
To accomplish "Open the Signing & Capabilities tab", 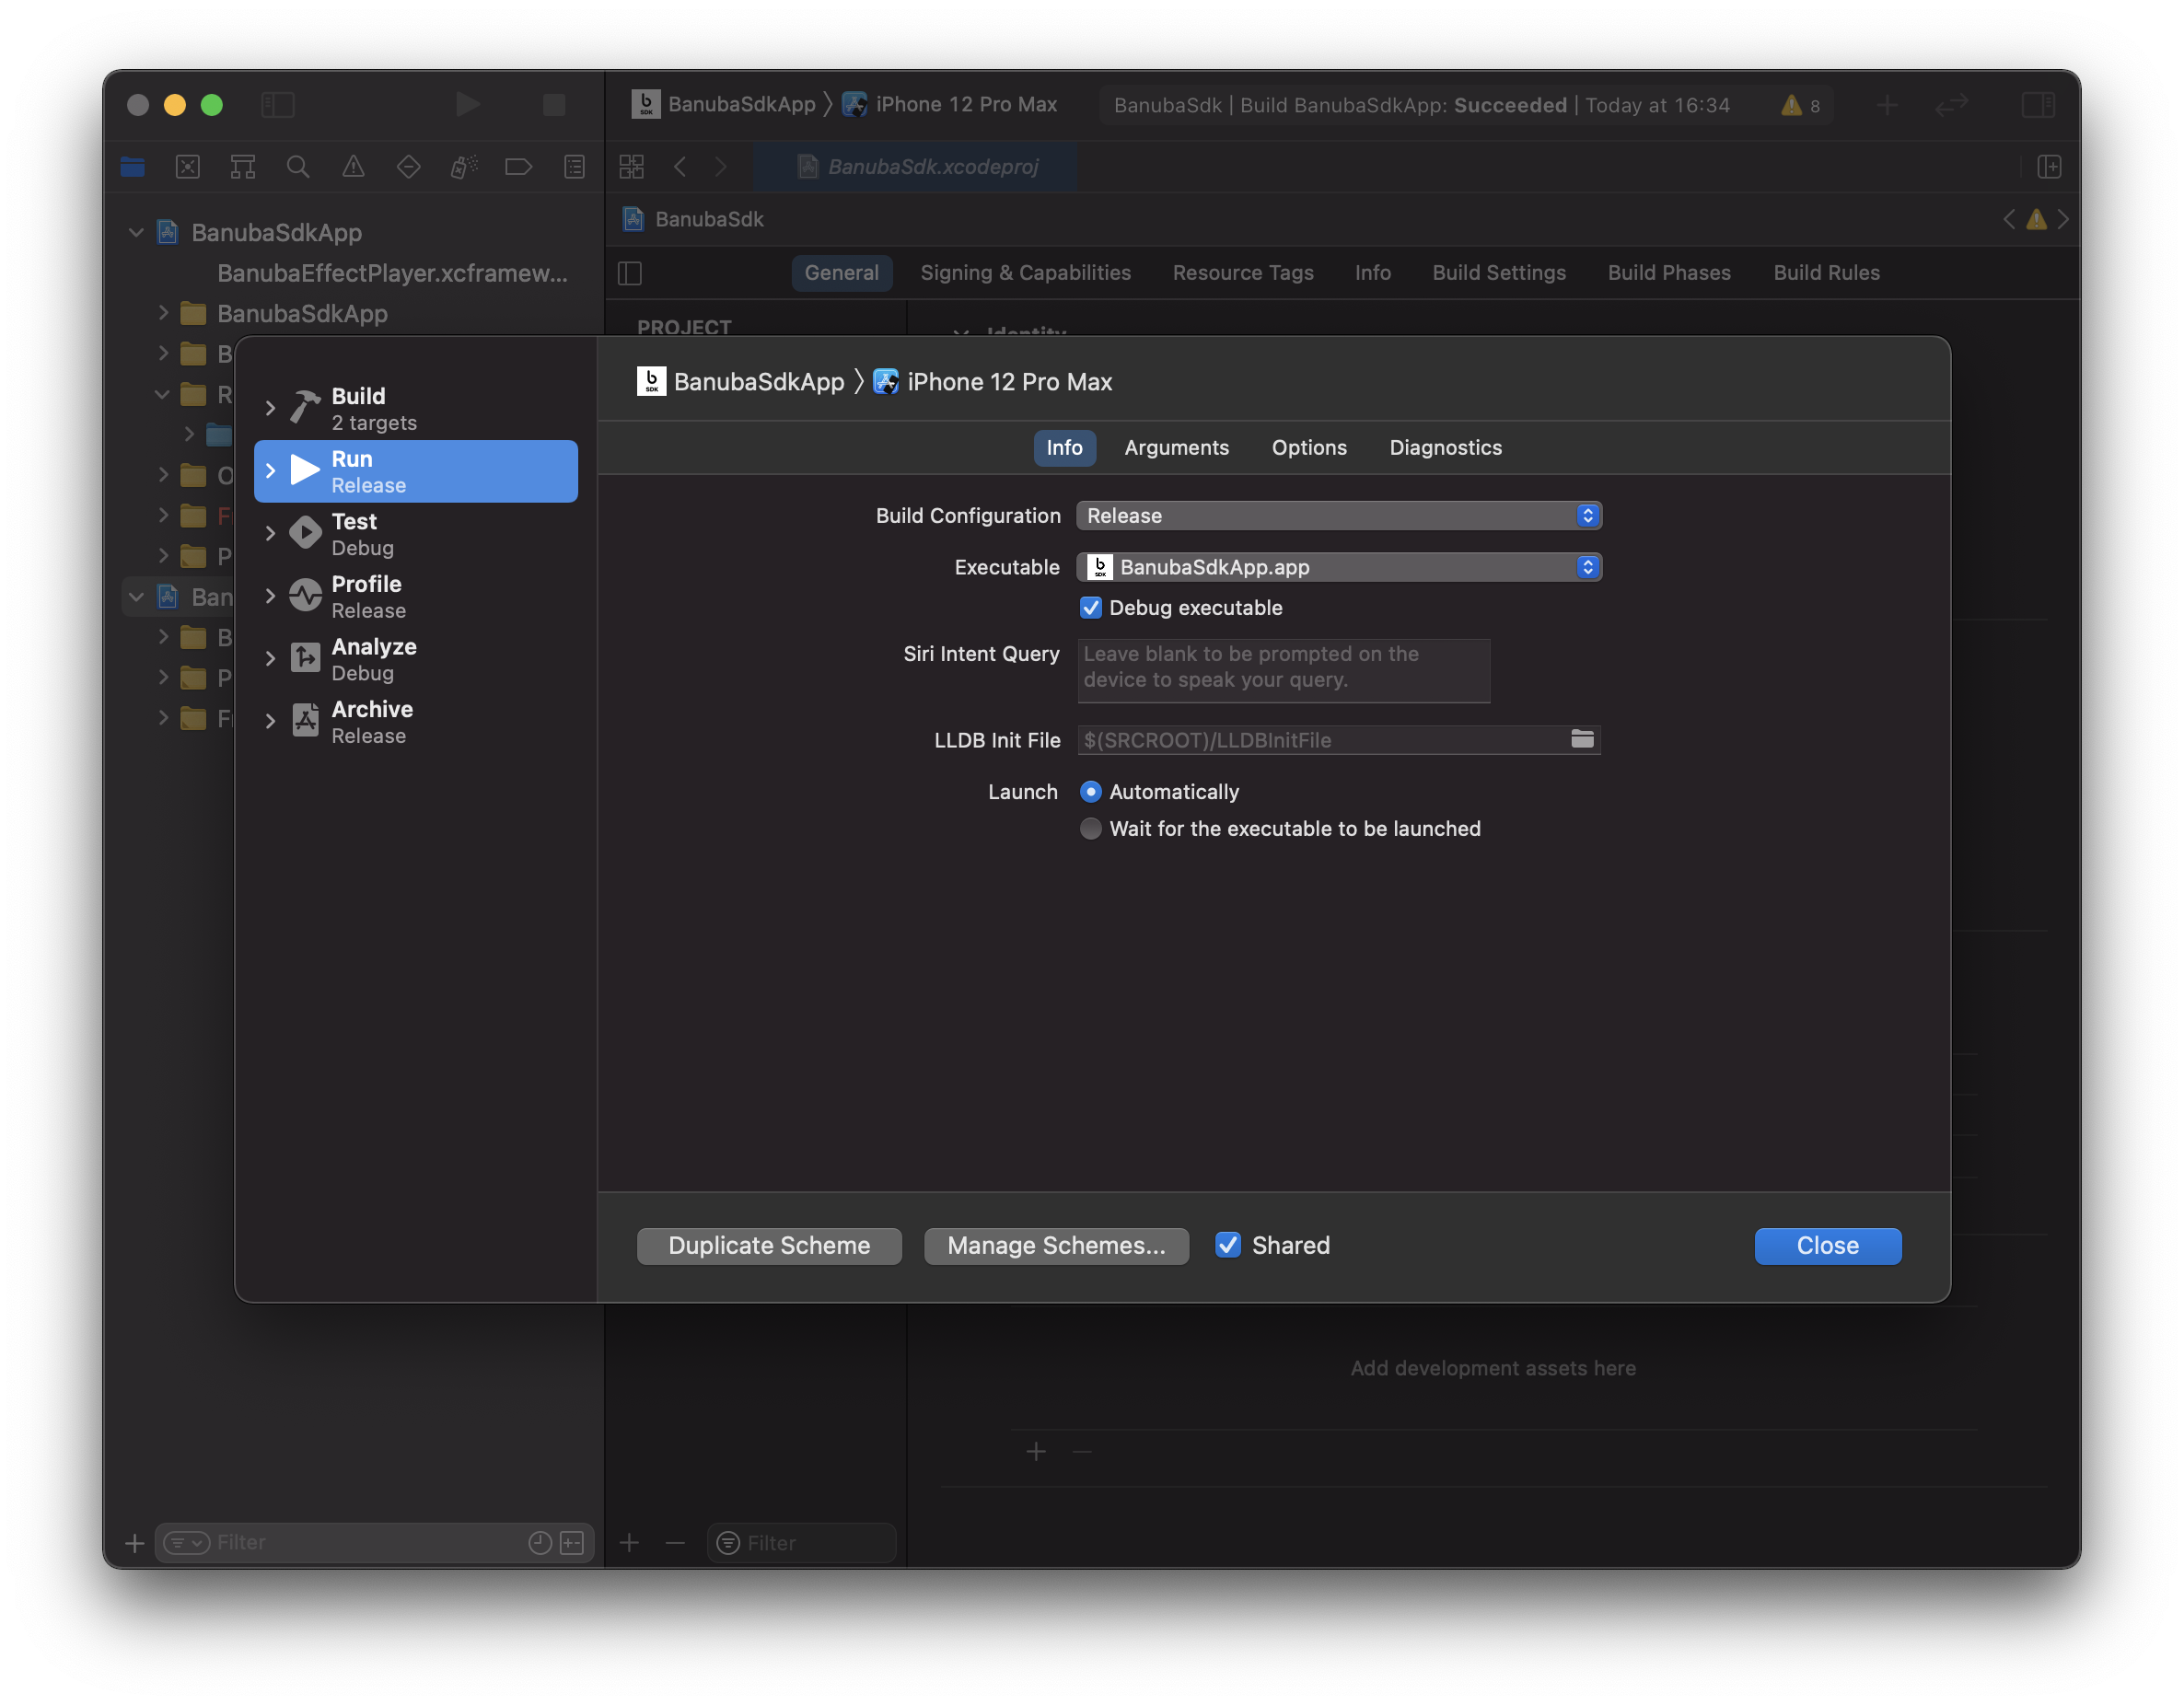I will [x=1025, y=273].
